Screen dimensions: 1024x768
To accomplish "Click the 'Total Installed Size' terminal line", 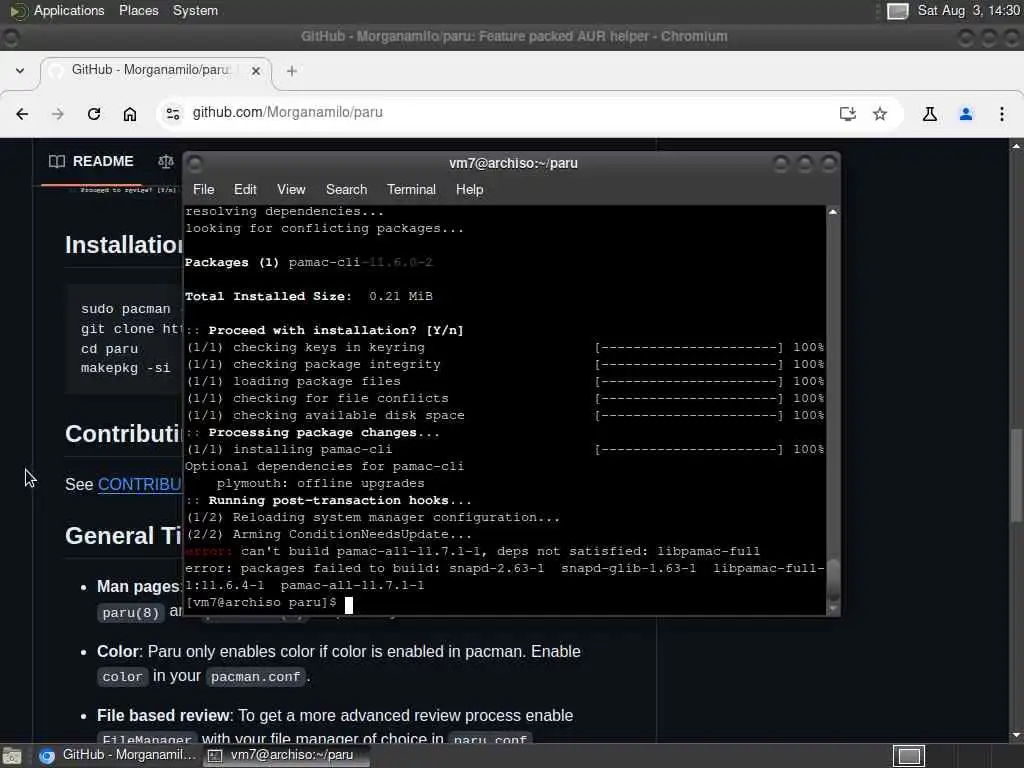I will (309, 296).
